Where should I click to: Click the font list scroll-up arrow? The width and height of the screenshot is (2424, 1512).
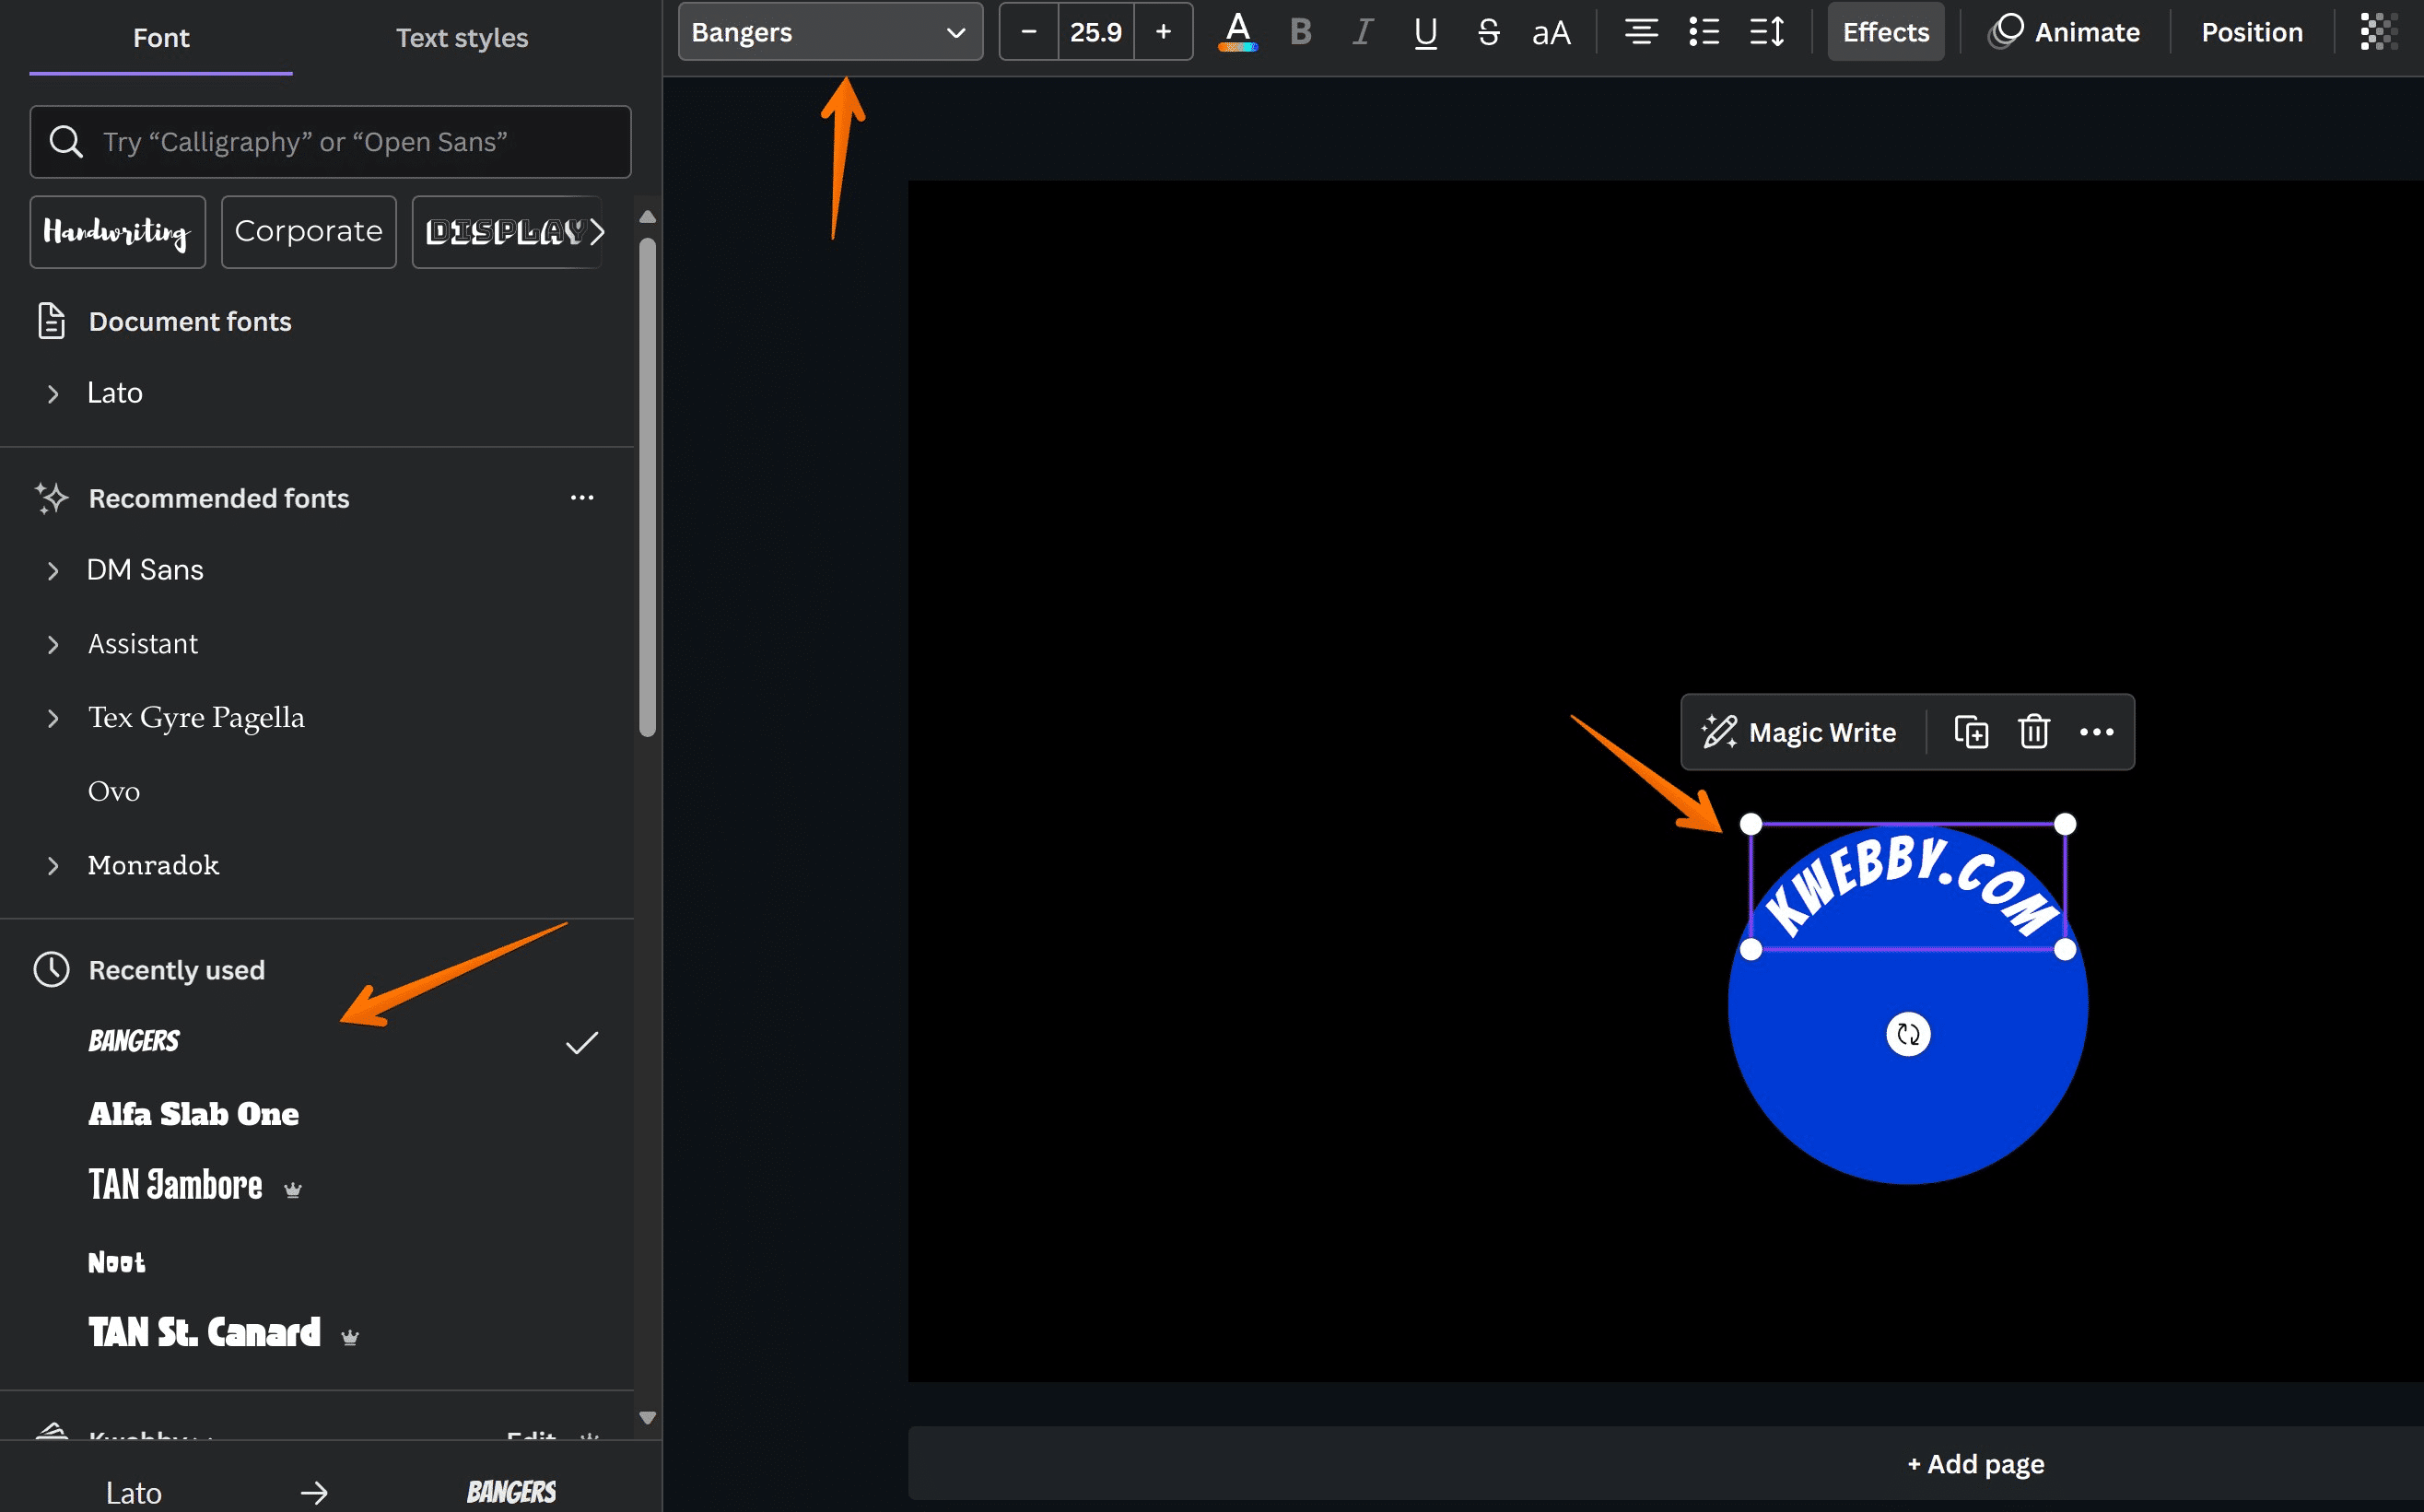[647, 217]
